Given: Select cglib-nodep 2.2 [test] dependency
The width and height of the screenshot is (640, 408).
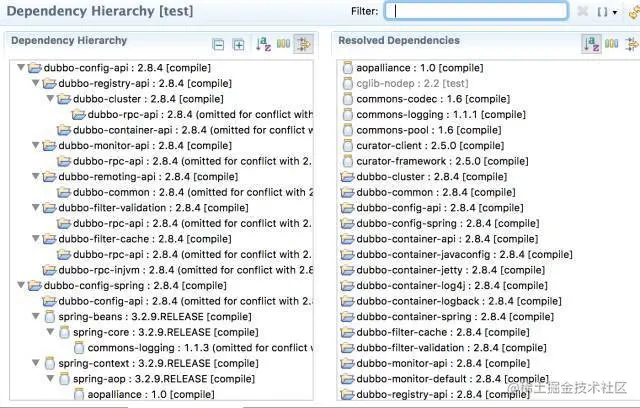Looking at the screenshot, I should (x=405, y=83).
